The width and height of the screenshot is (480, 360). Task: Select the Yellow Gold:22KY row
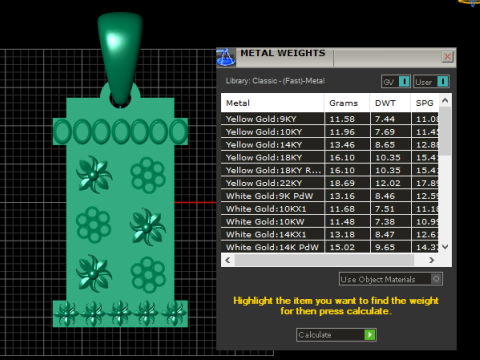(330, 183)
